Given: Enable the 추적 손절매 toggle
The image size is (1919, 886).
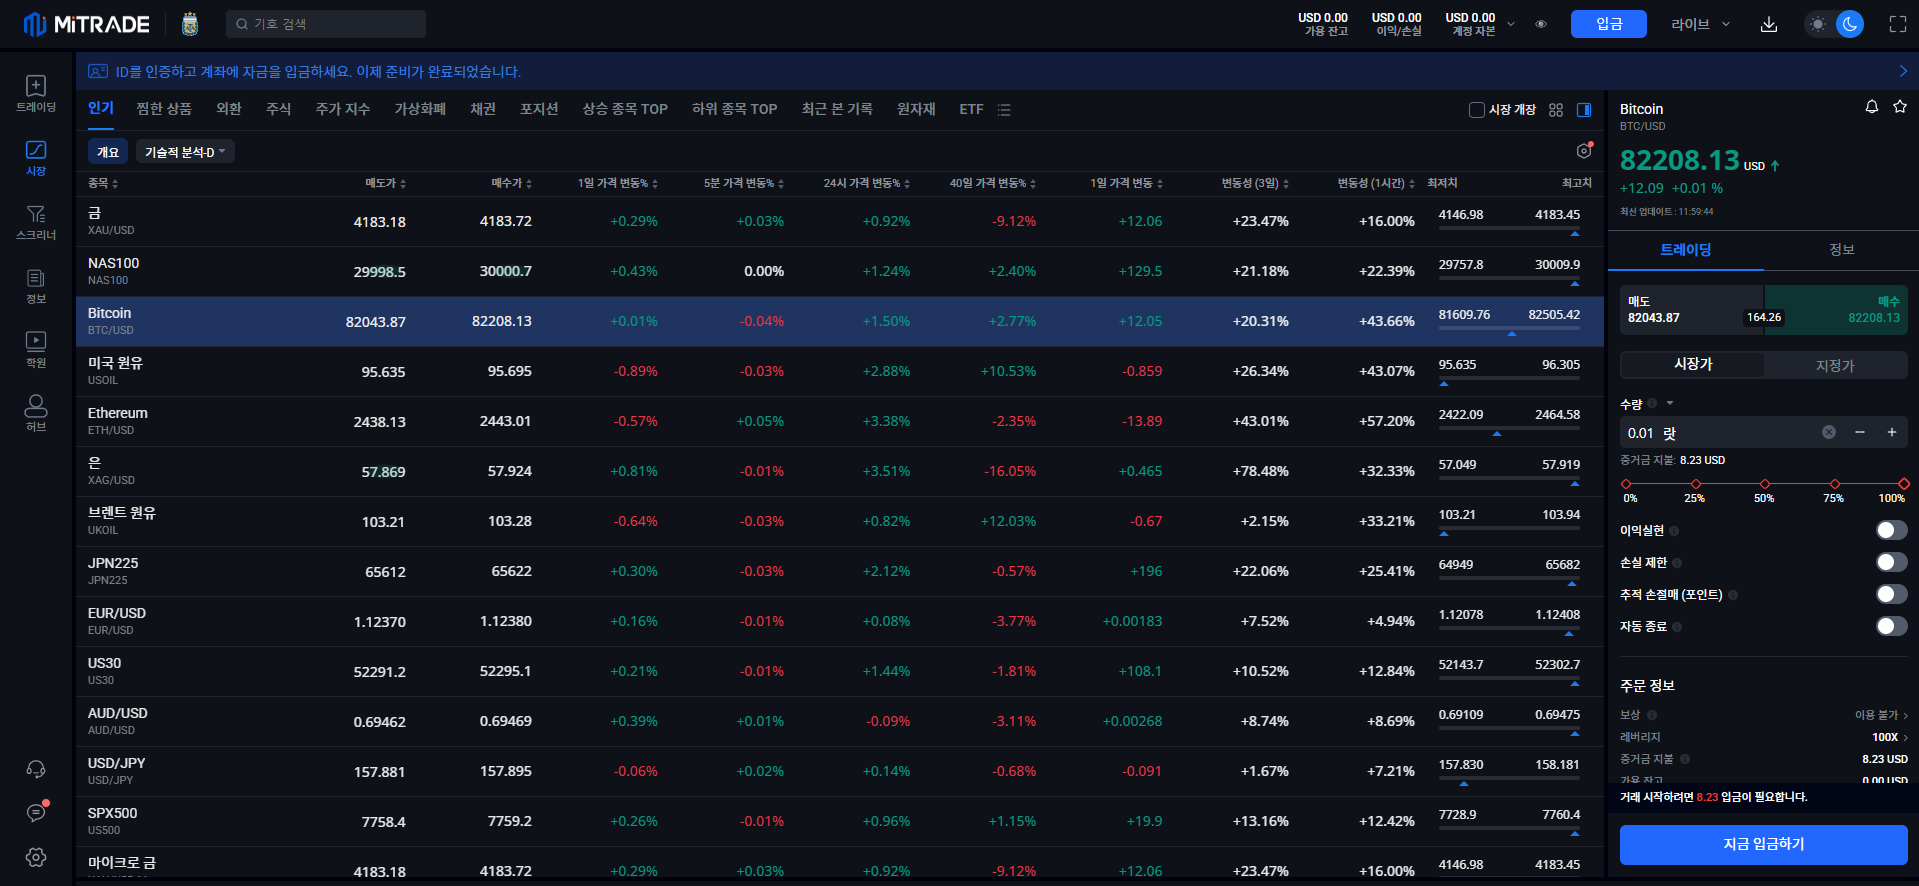Looking at the screenshot, I should point(1891,594).
